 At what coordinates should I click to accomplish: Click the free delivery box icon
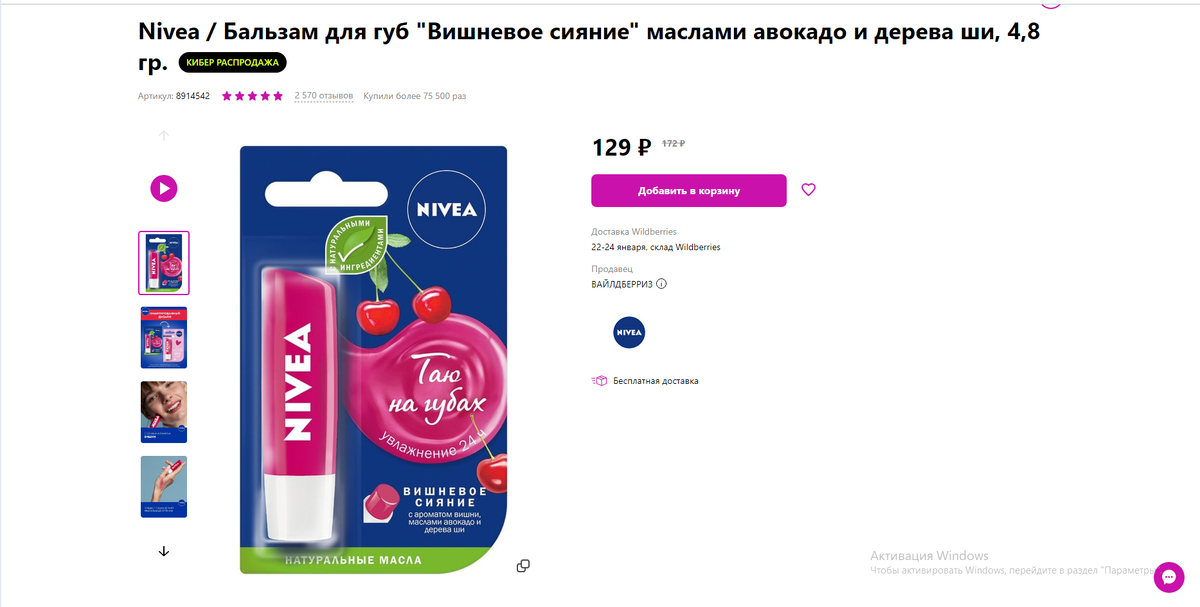[x=599, y=381]
